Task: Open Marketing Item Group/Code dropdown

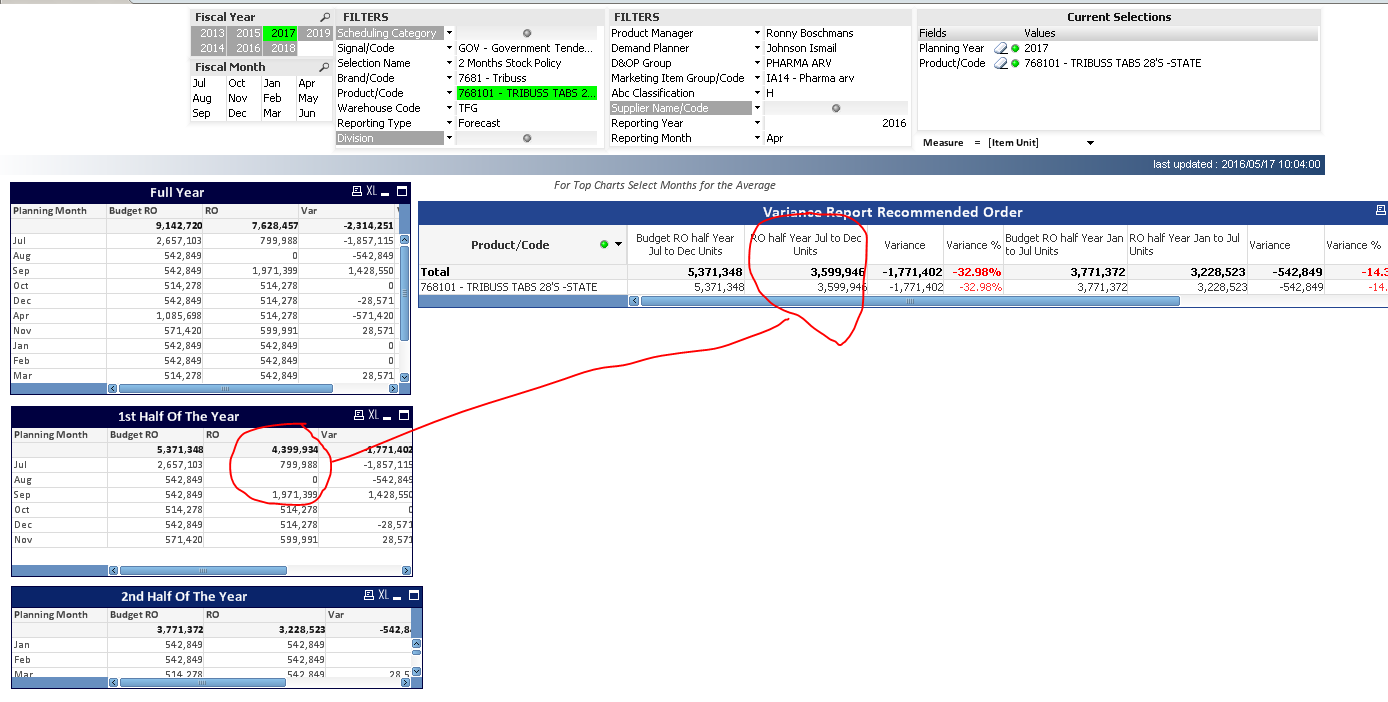Action: click(x=757, y=78)
